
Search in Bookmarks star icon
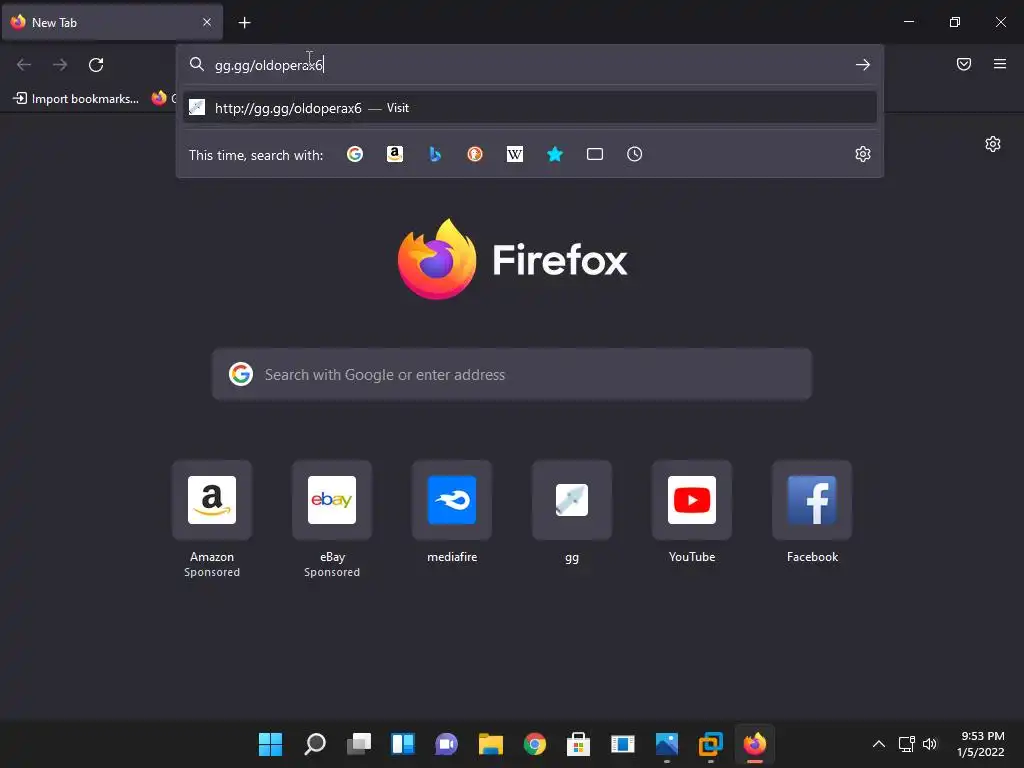[554, 154]
